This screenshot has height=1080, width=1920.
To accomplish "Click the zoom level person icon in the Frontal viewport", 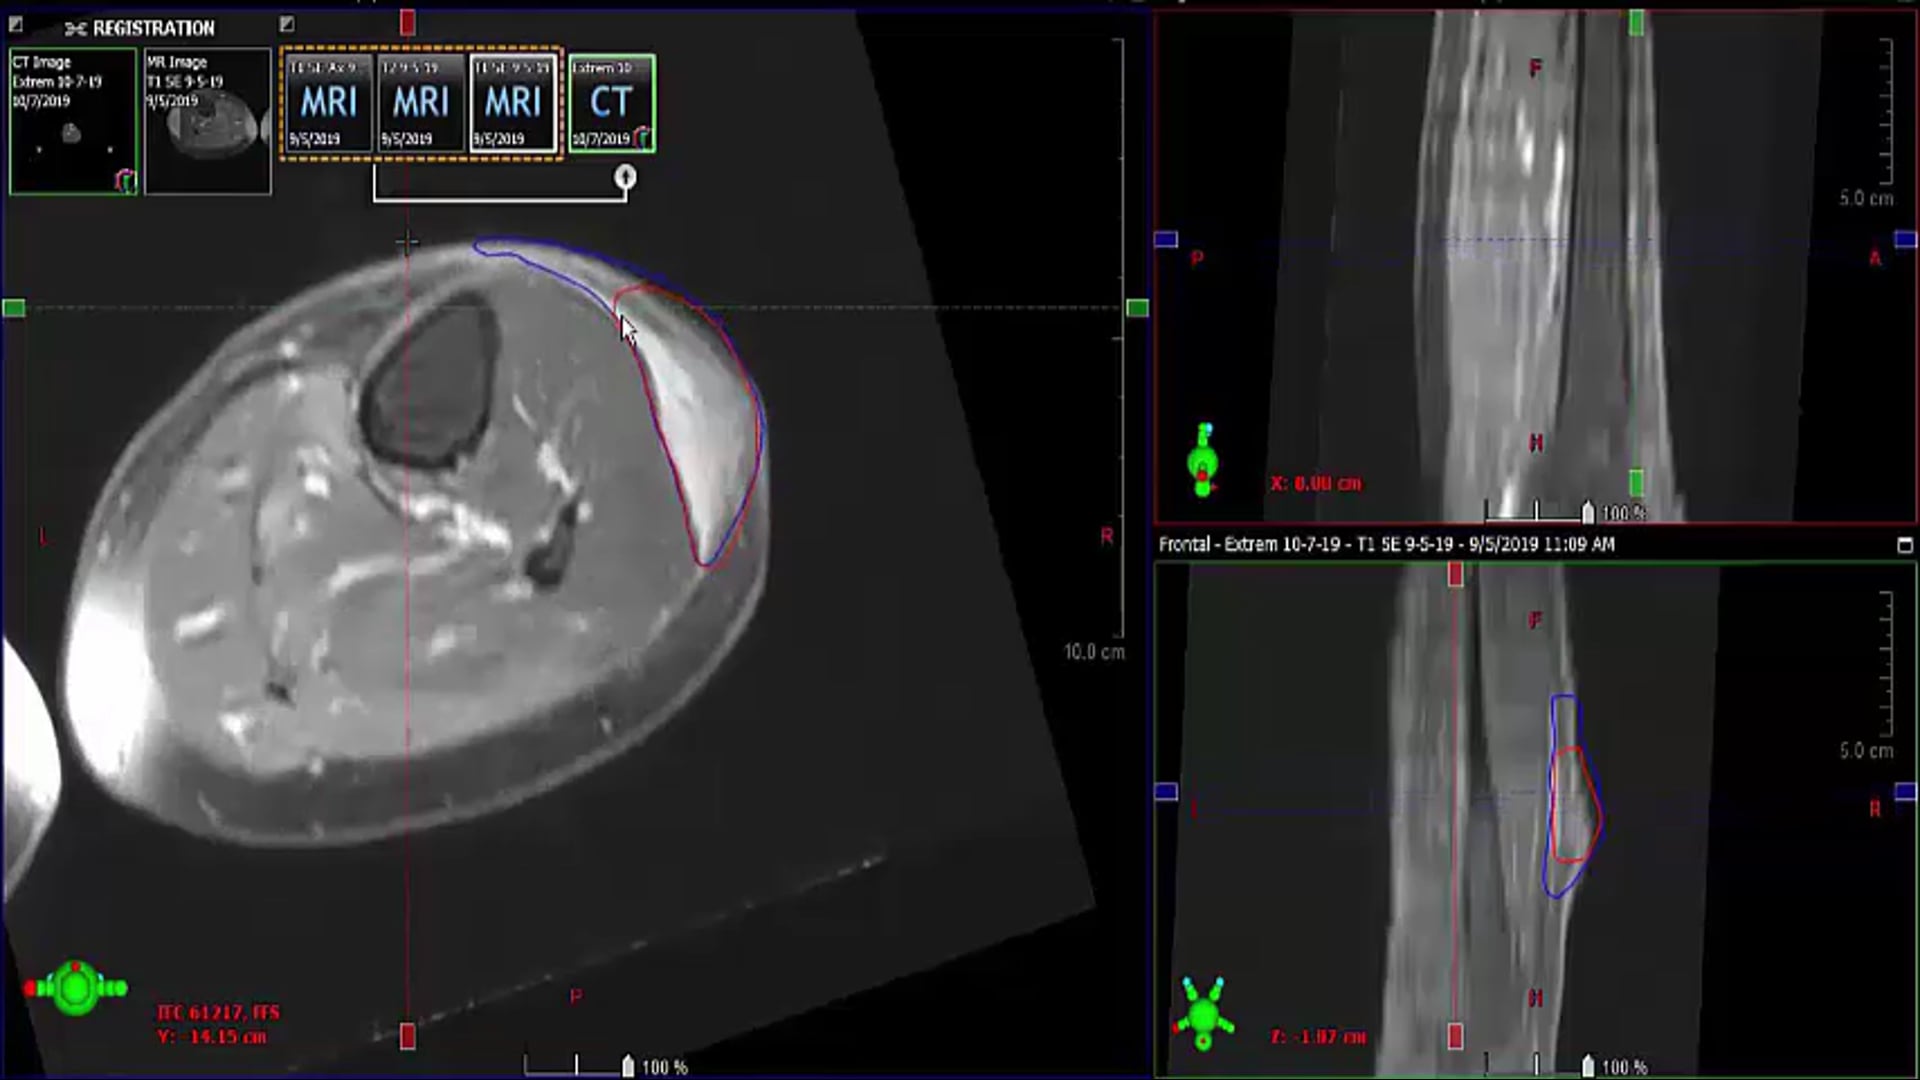I will point(1588,1063).
